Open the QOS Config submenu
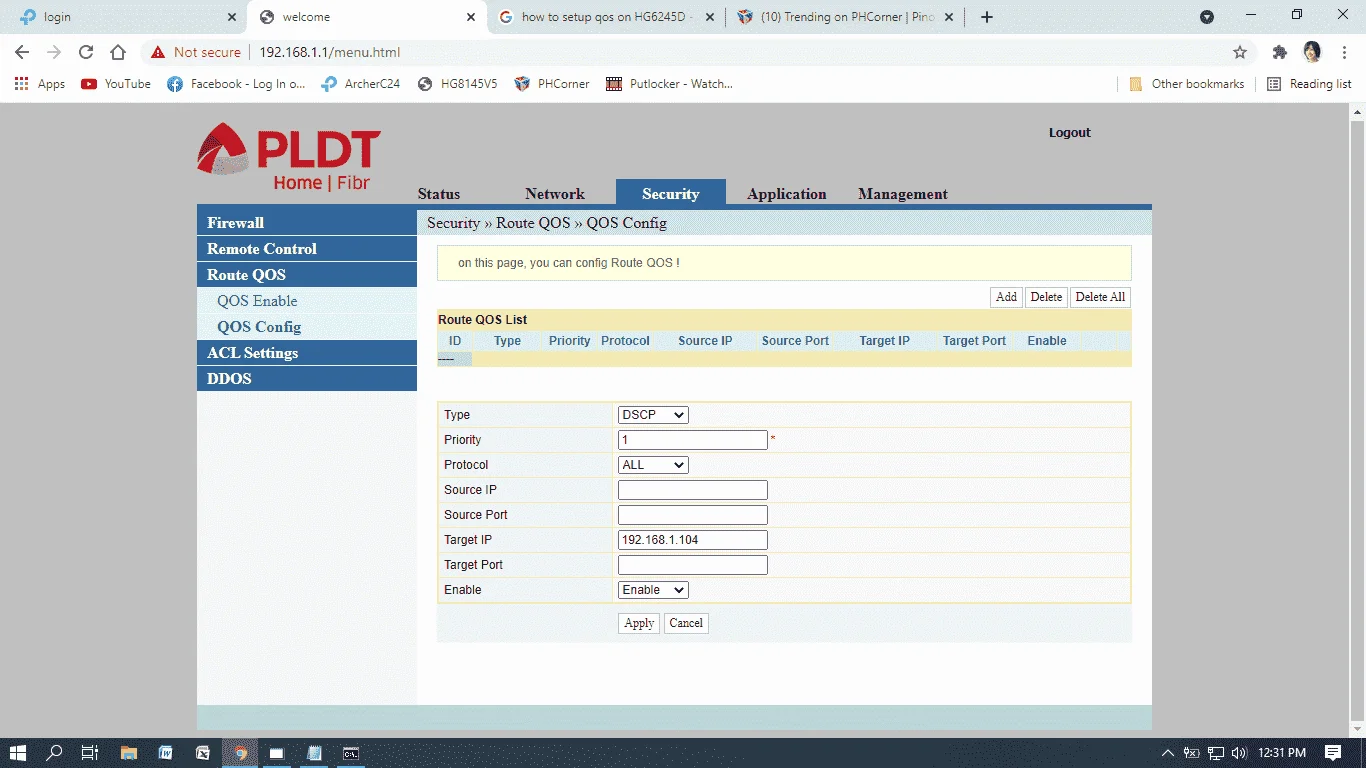1366x768 pixels. point(259,327)
